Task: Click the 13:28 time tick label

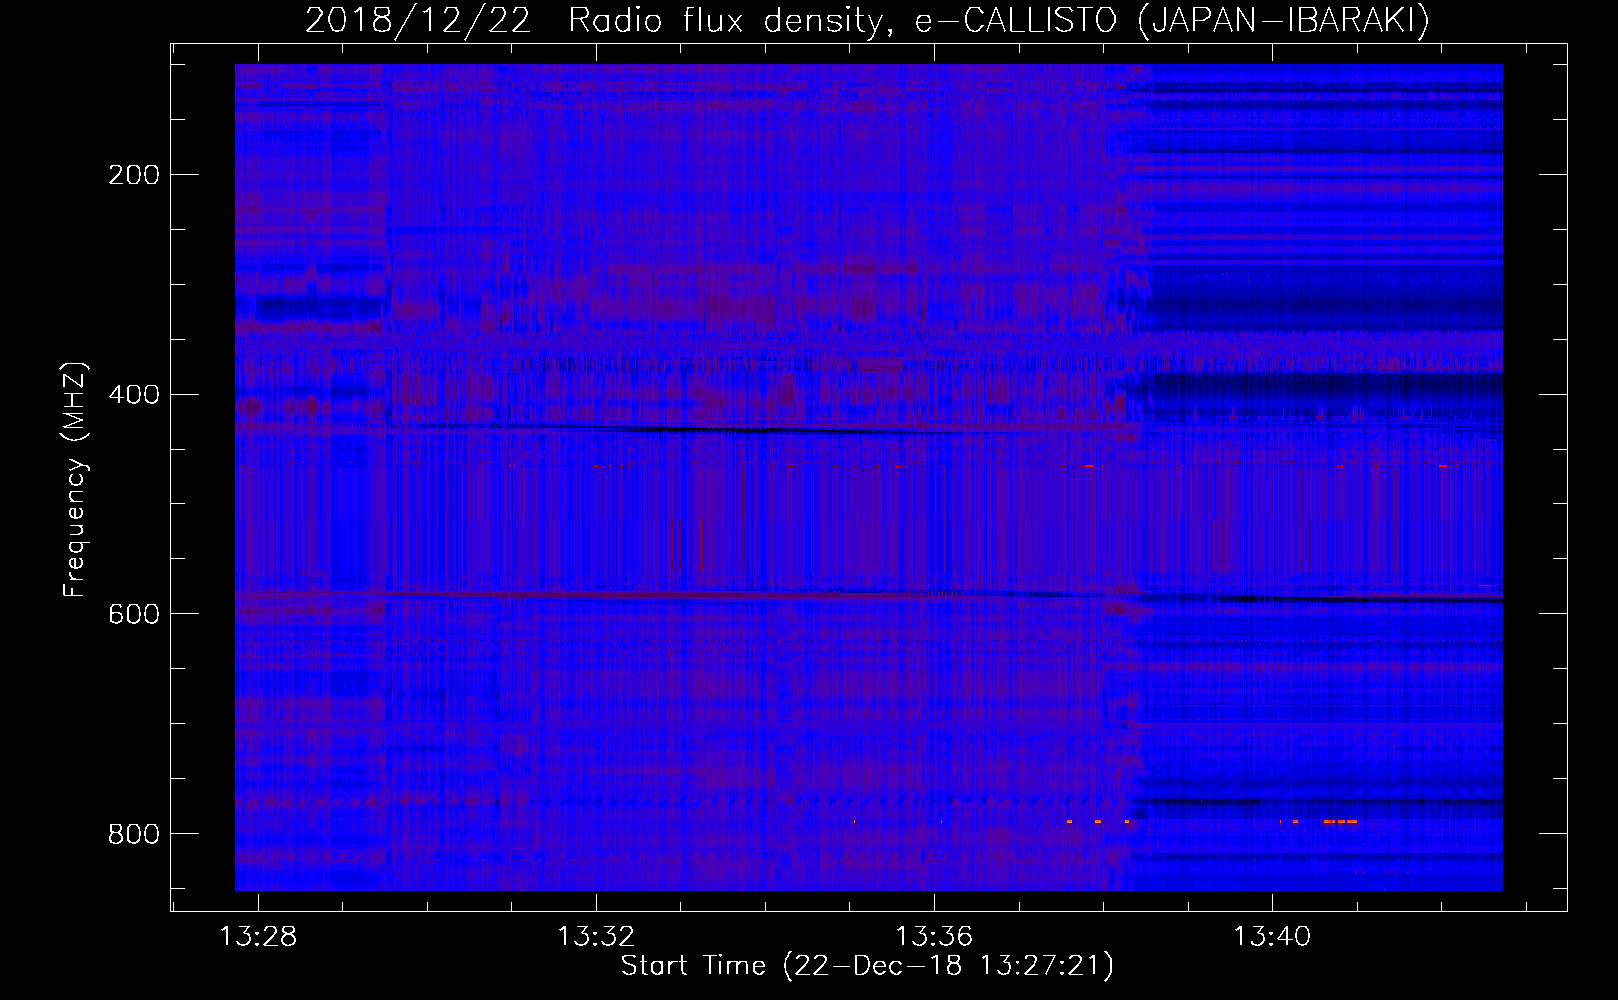Action: click(258, 937)
